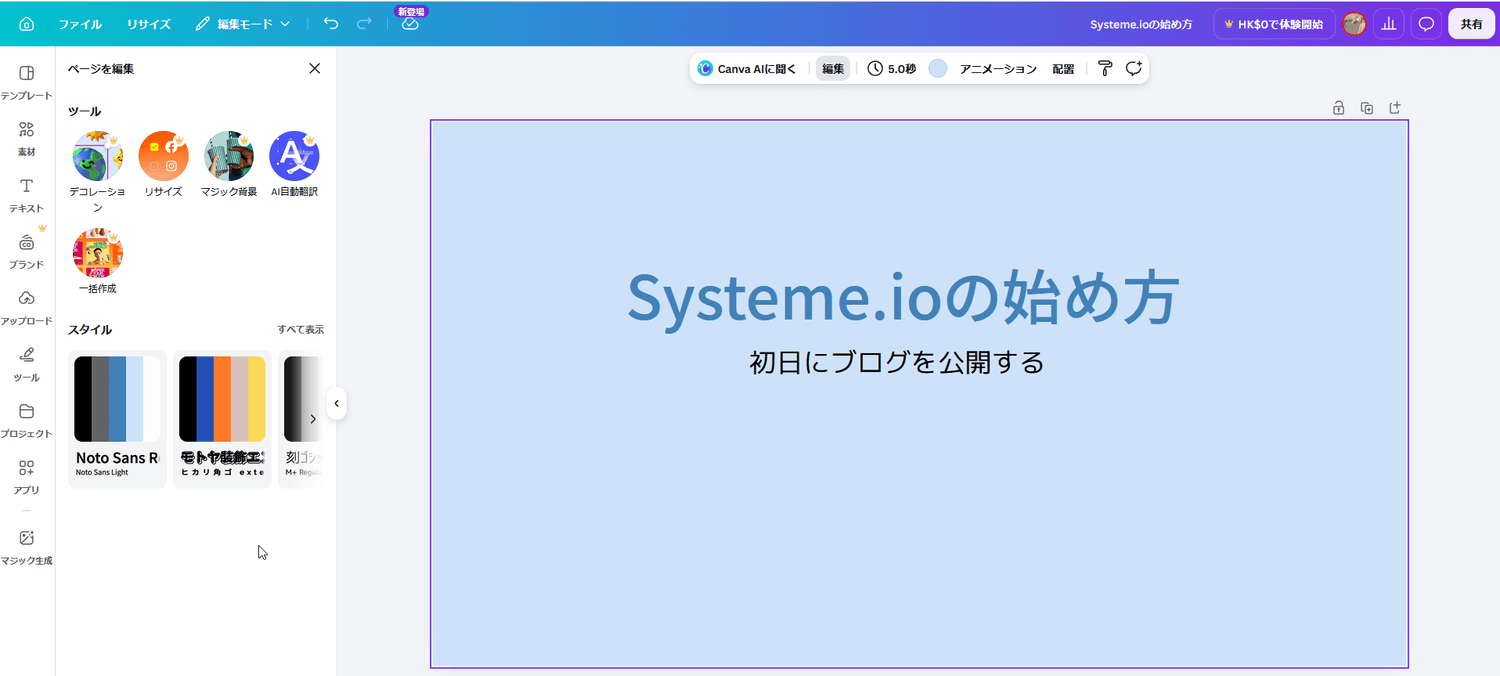
Task: Redo the last action
Action: 364,24
